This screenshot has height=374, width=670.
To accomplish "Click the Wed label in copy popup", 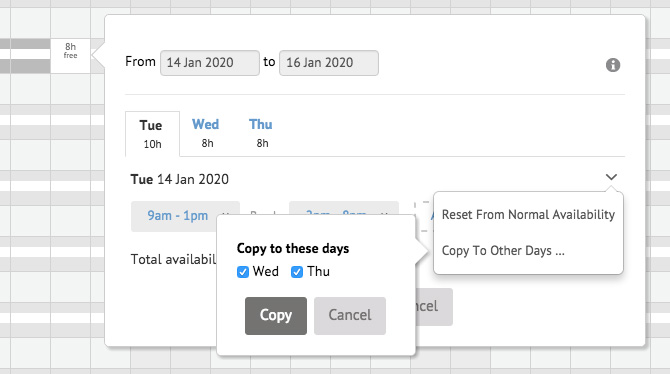I will coord(265,271).
